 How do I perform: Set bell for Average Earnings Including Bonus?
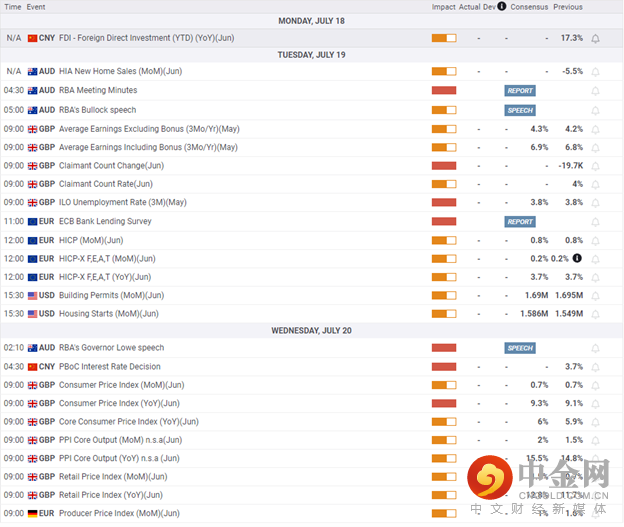(595, 148)
